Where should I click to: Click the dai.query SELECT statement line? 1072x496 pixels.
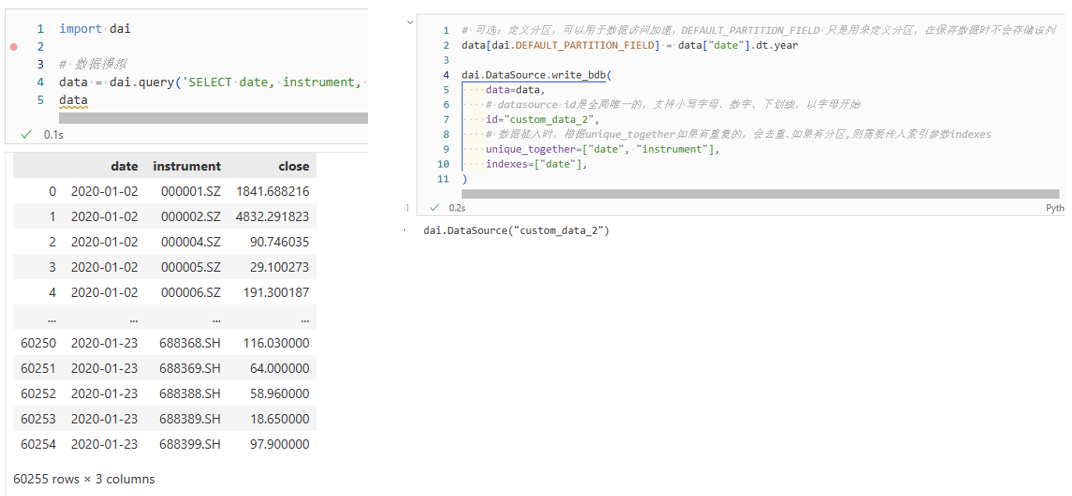pyautogui.click(x=210, y=82)
